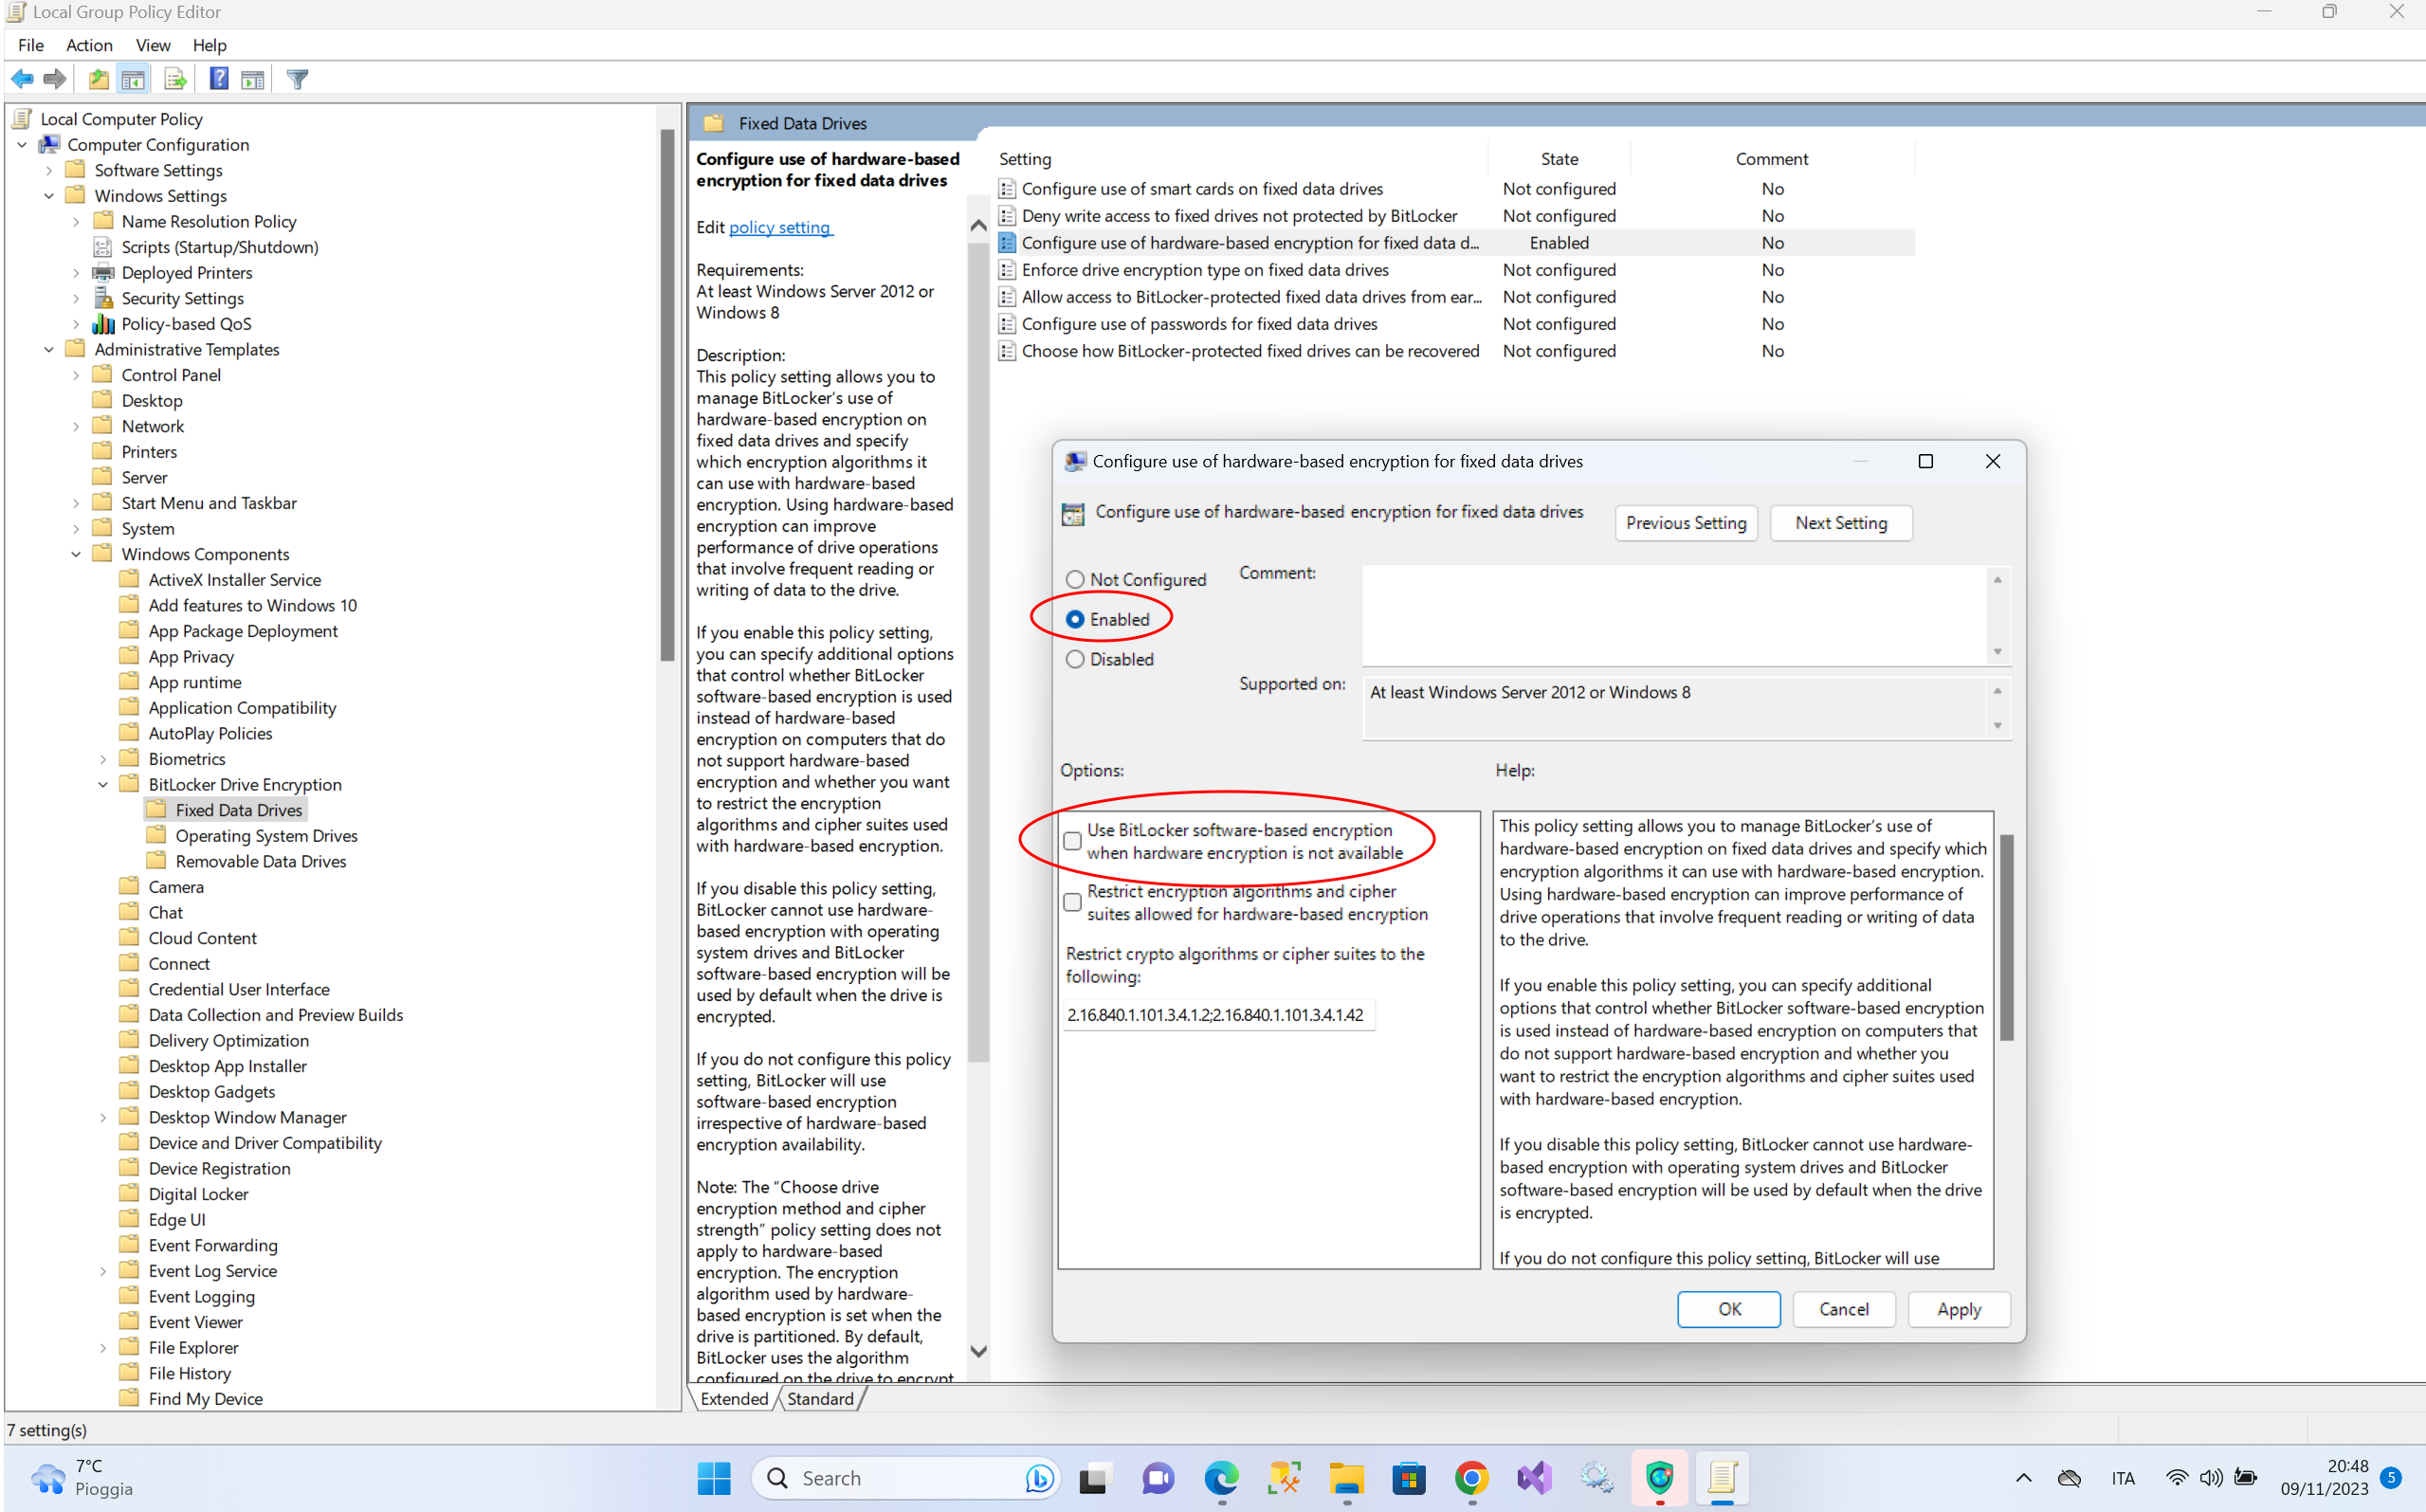Click the policy setting link
2426x1512 pixels.
pos(779,227)
